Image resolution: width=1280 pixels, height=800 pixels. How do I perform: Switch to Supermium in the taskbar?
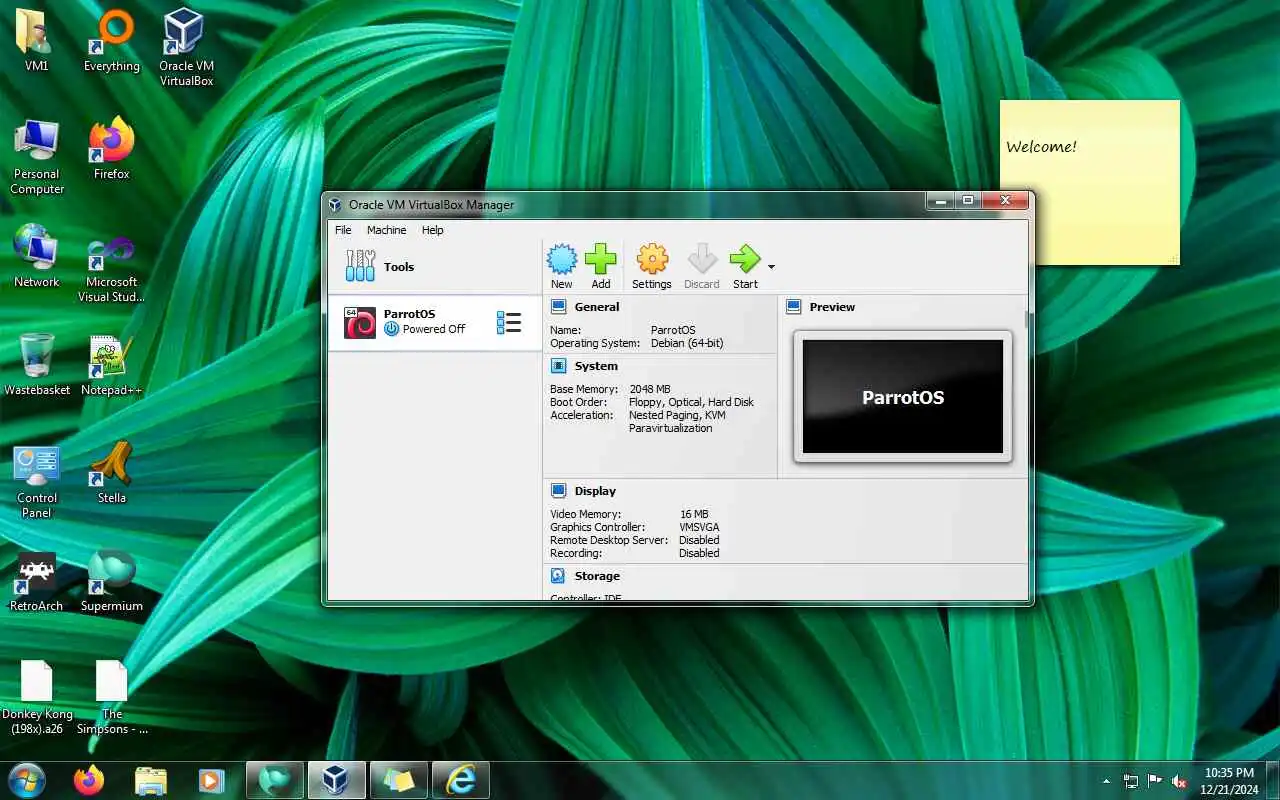(x=275, y=780)
